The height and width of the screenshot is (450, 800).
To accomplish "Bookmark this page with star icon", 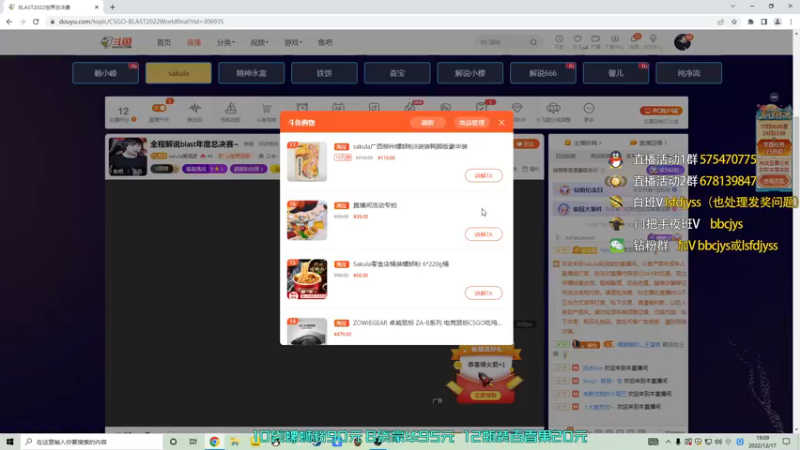I will (x=734, y=21).
